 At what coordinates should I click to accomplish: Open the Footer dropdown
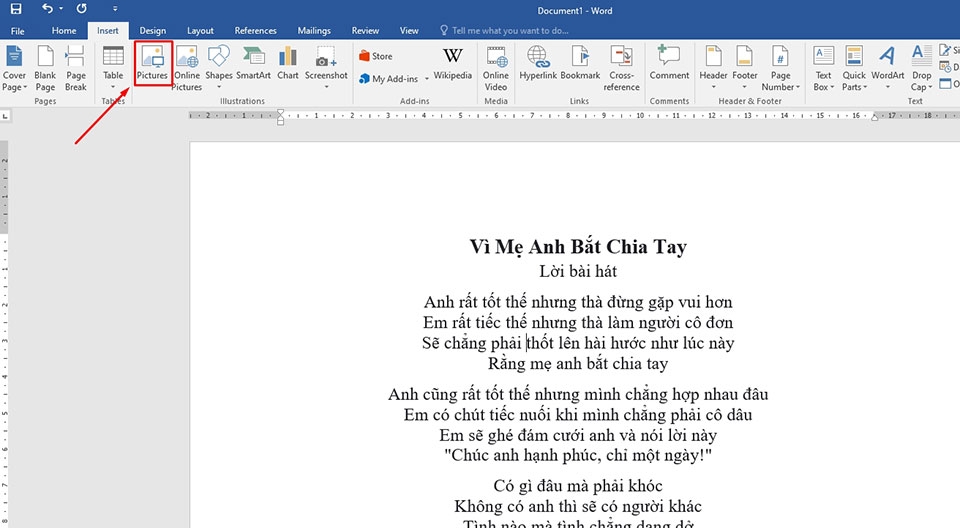(x=744, y=69)
